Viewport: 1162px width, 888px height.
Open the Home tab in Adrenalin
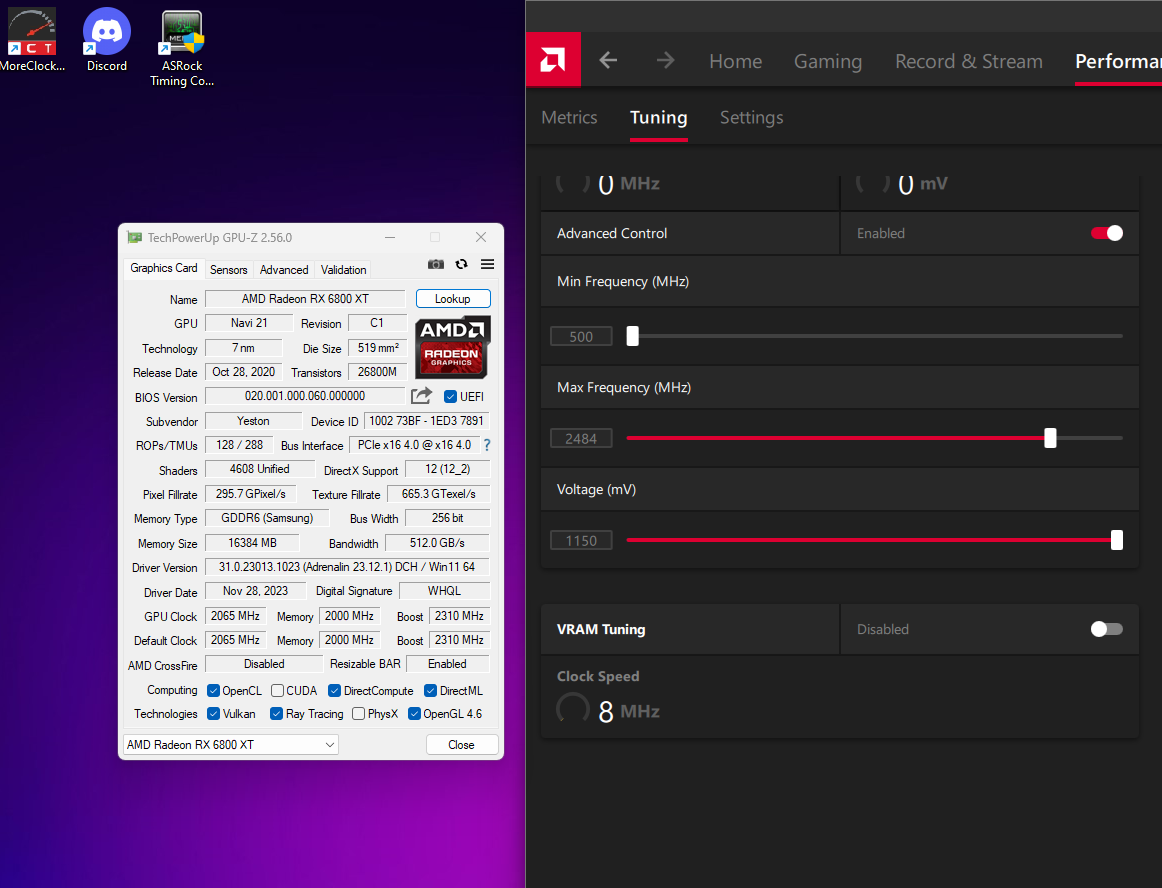(735, 61)
